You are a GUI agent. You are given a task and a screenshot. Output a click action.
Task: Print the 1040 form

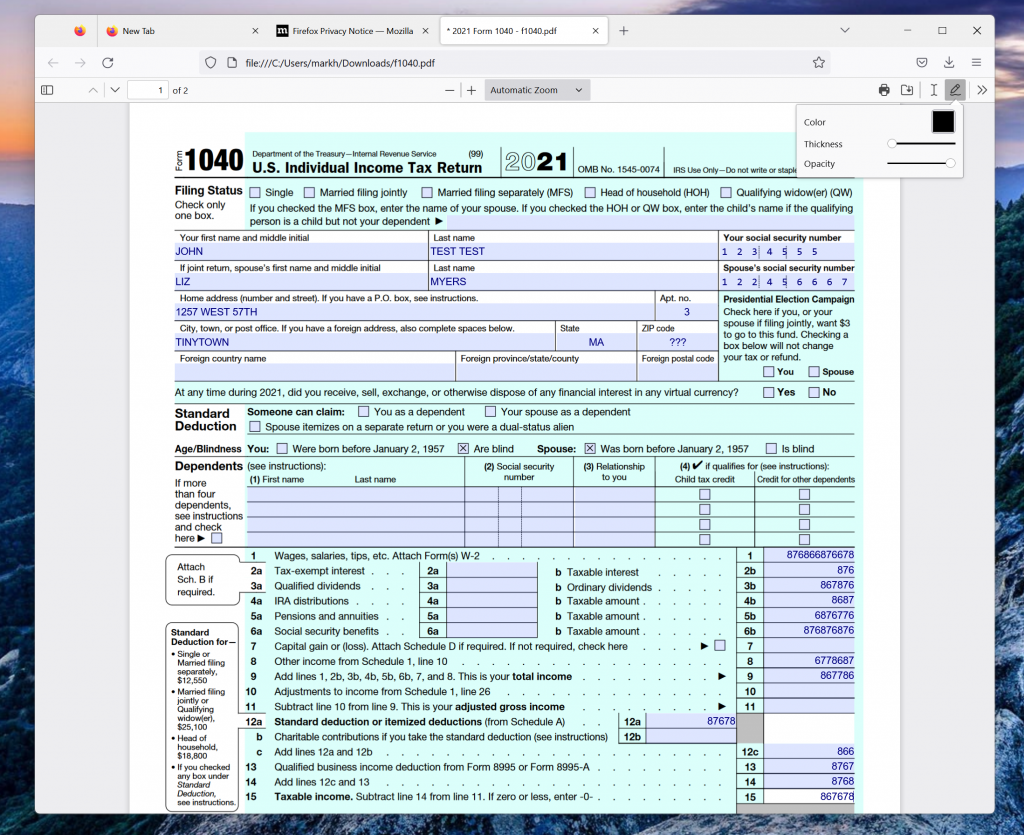(884, 89)
